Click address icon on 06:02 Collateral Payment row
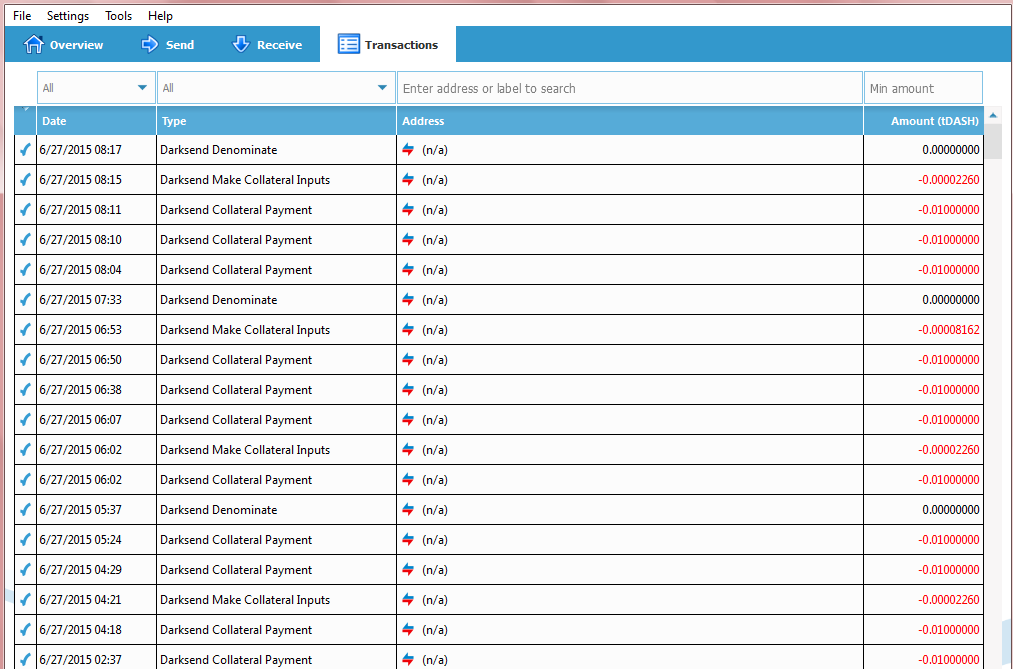The width and height of the screenshot is (1013, 669). click(x=408, y=480)
